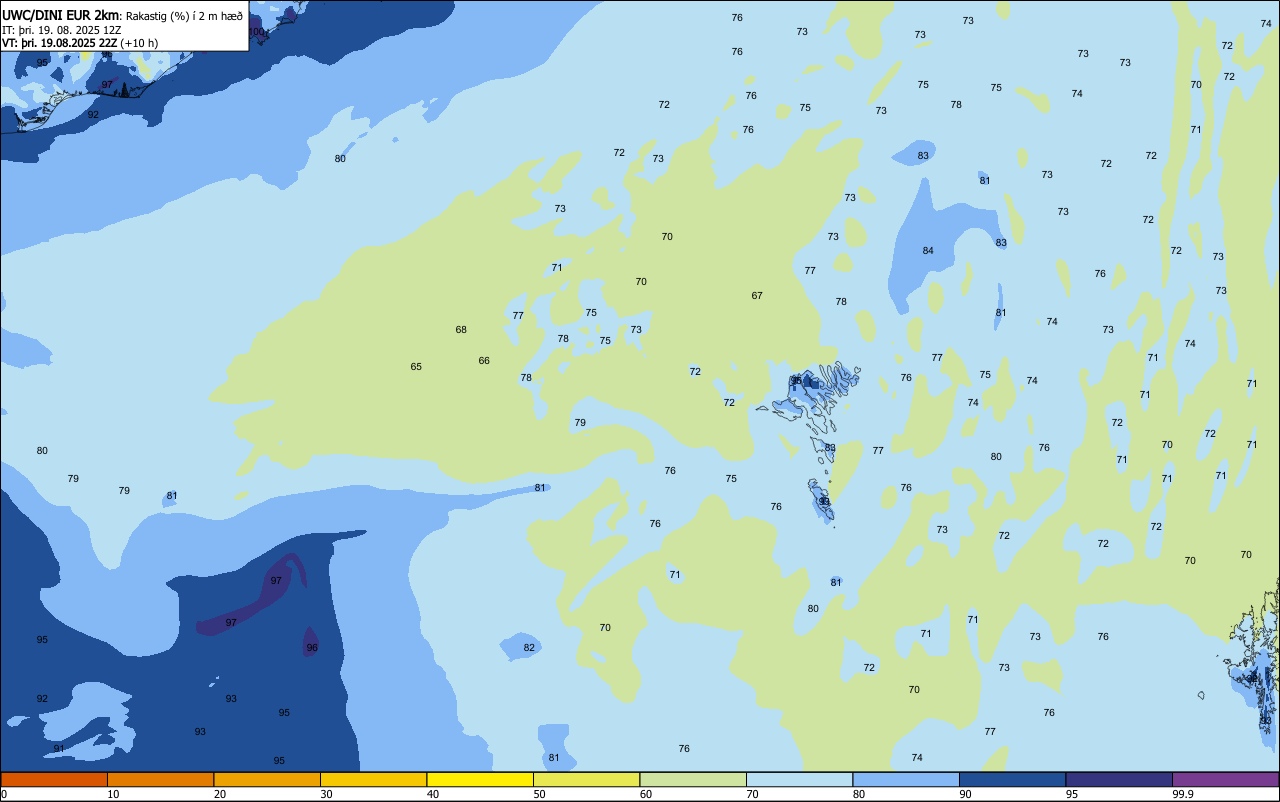Select the 90–95 dark blue legend swatch
This screenshot has height=802, width=1280.
[x=1012, y=779]
